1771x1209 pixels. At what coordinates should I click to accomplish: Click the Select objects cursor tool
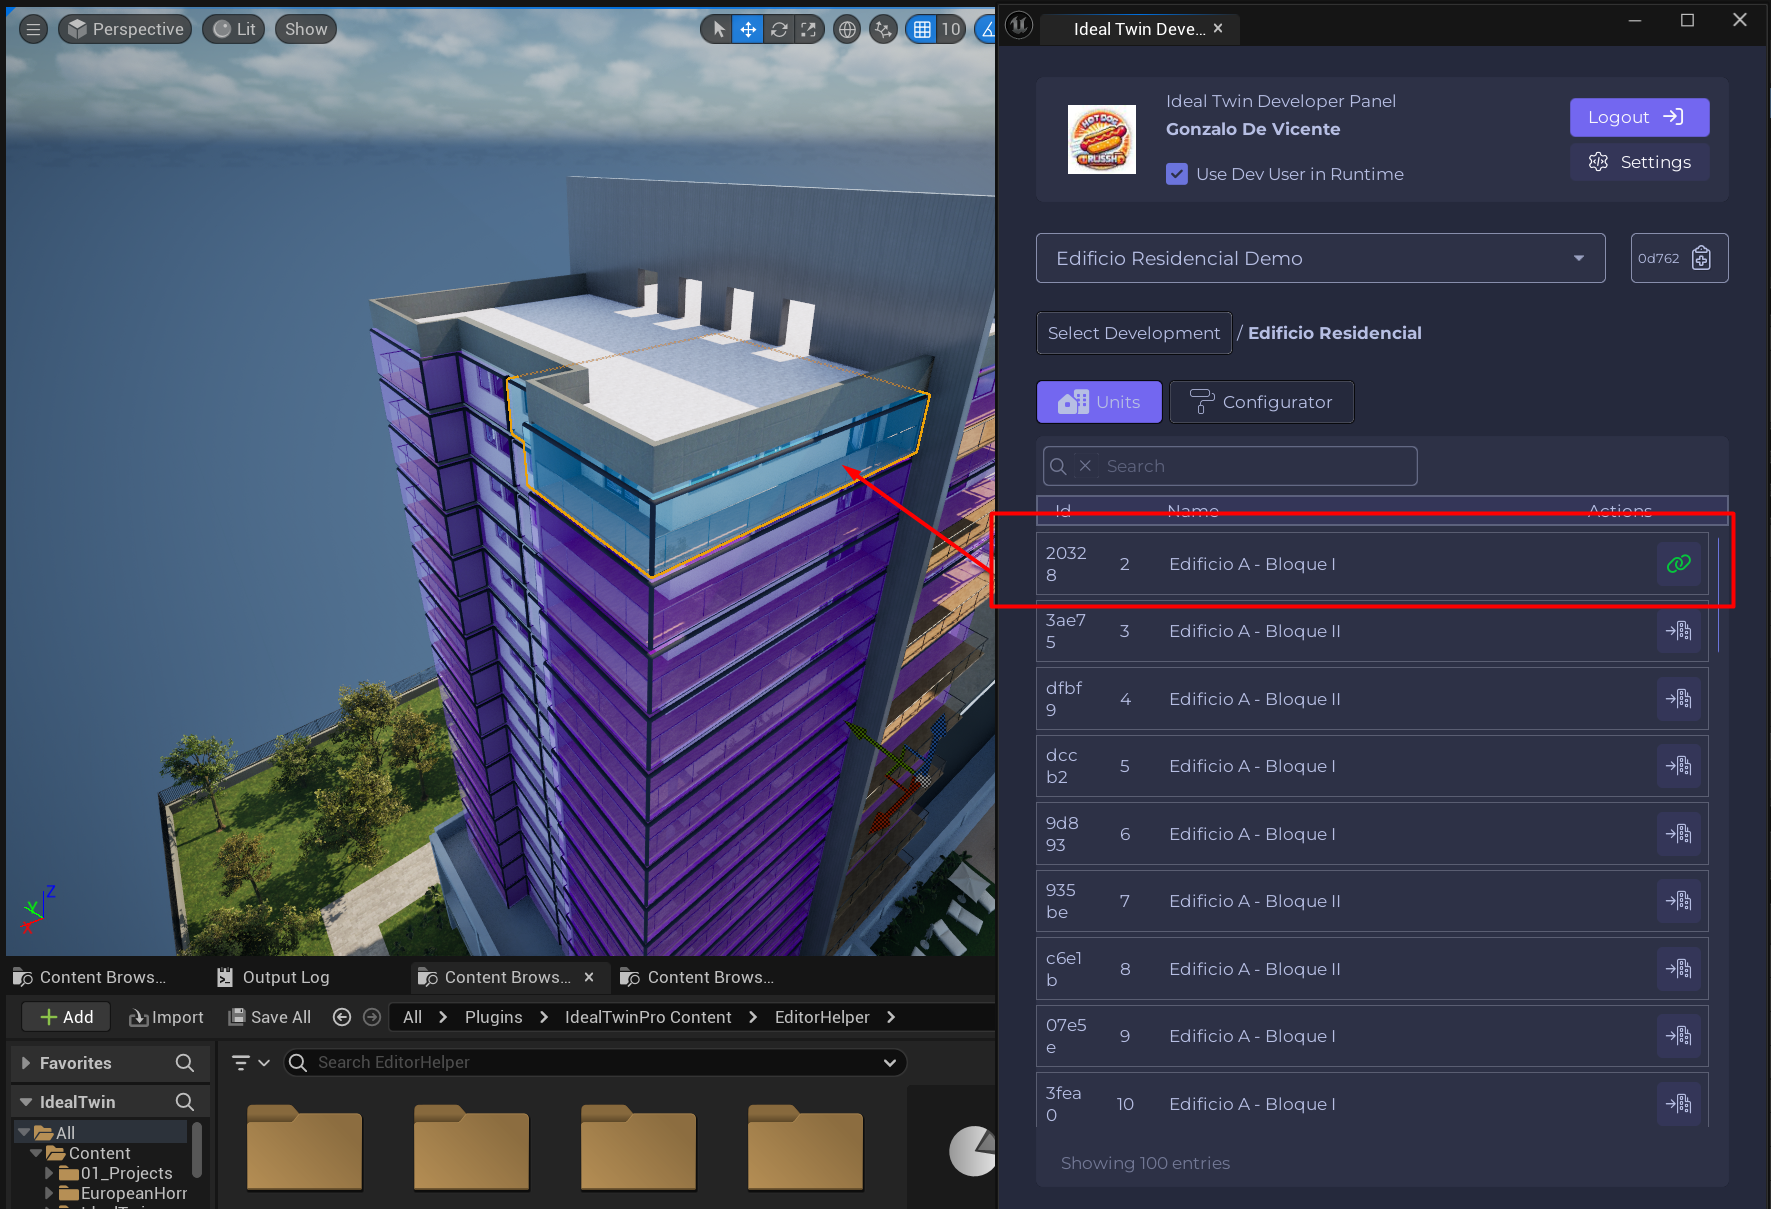[x=718, y=30]
